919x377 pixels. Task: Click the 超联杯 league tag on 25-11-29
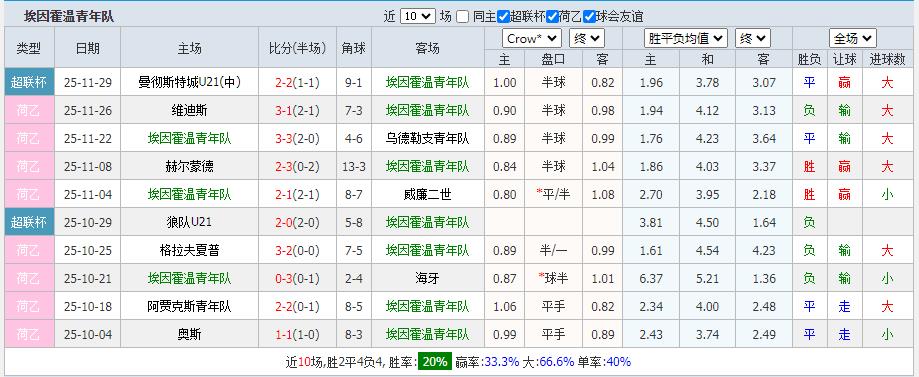tap(29, 83)
